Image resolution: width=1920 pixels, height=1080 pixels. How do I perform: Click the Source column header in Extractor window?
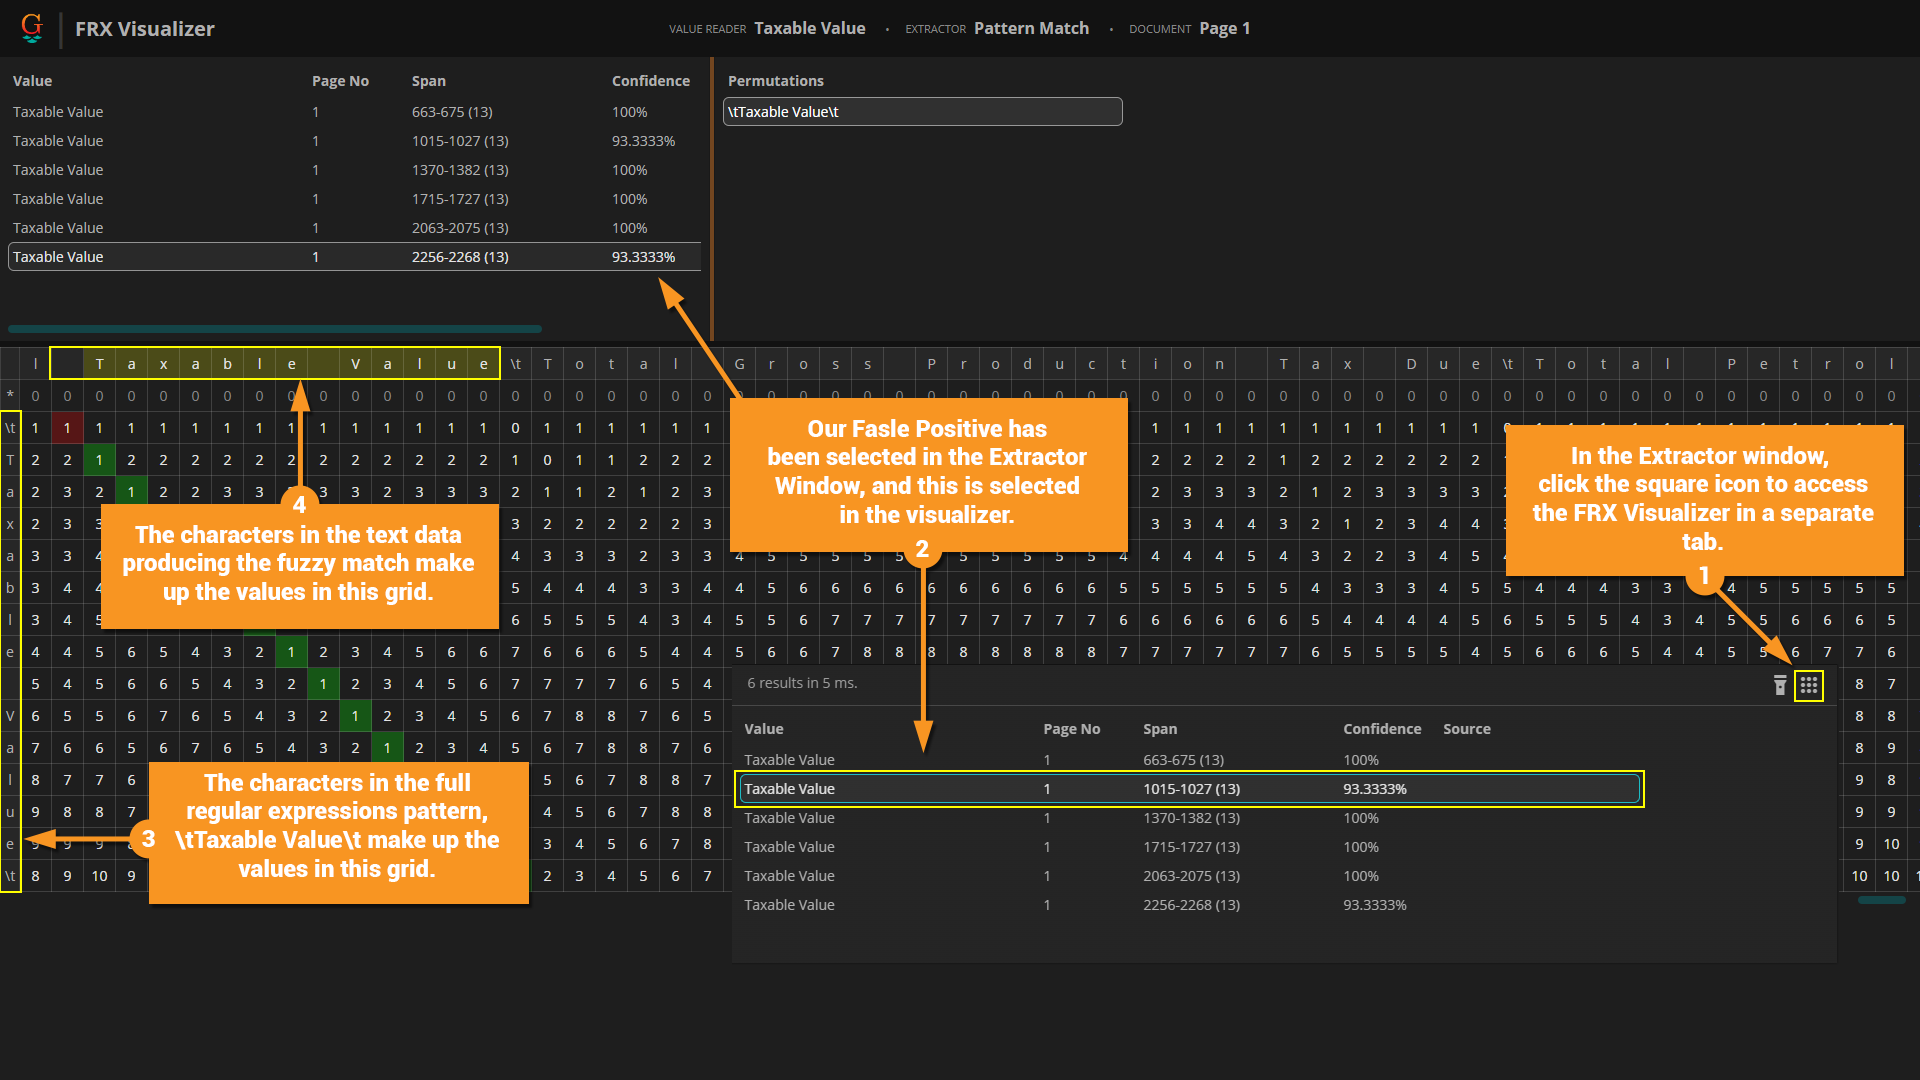(x=1466, y=729)
